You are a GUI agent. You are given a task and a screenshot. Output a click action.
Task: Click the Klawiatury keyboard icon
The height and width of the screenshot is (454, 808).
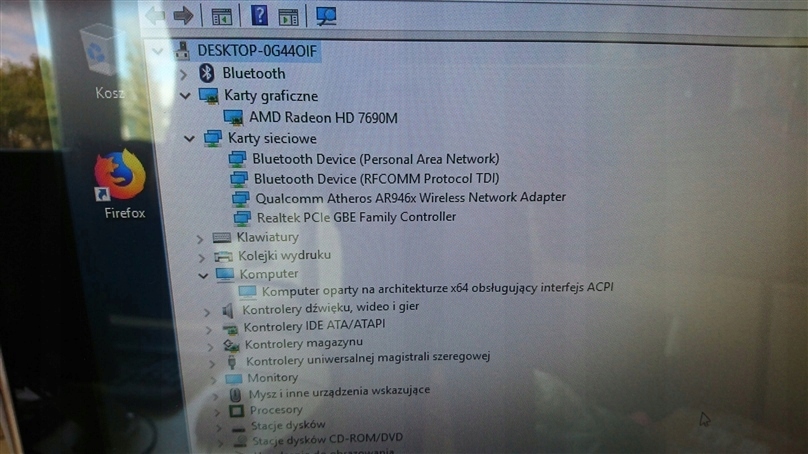[222, 237]
